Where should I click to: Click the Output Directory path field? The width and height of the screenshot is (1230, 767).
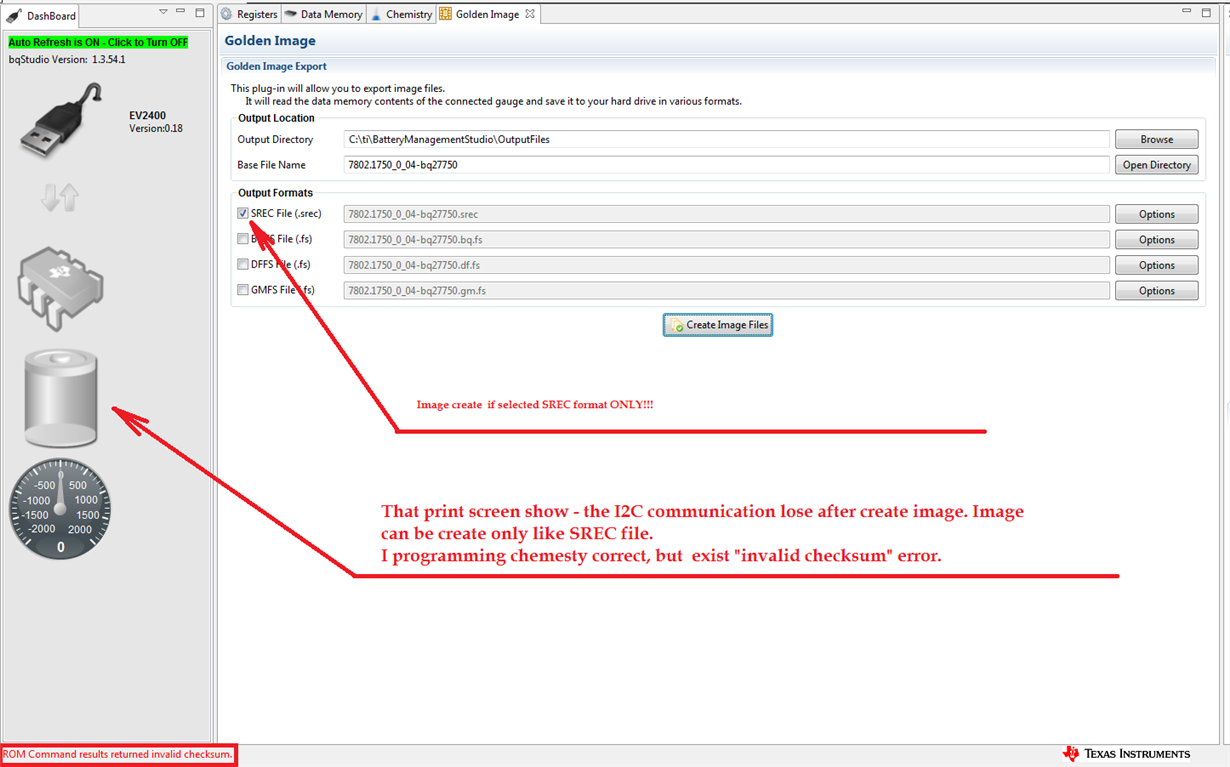click(727, 139)
